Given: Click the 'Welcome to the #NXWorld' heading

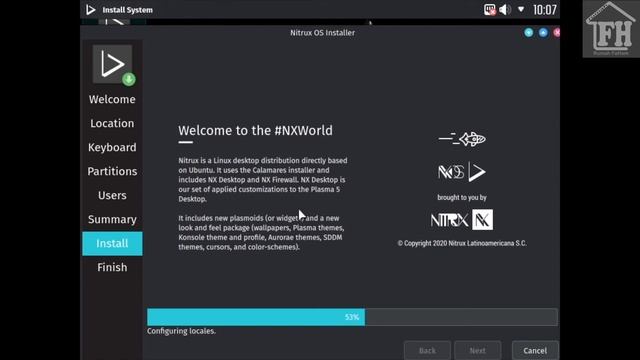Looking at the screenshot, I should coord(255,131).
